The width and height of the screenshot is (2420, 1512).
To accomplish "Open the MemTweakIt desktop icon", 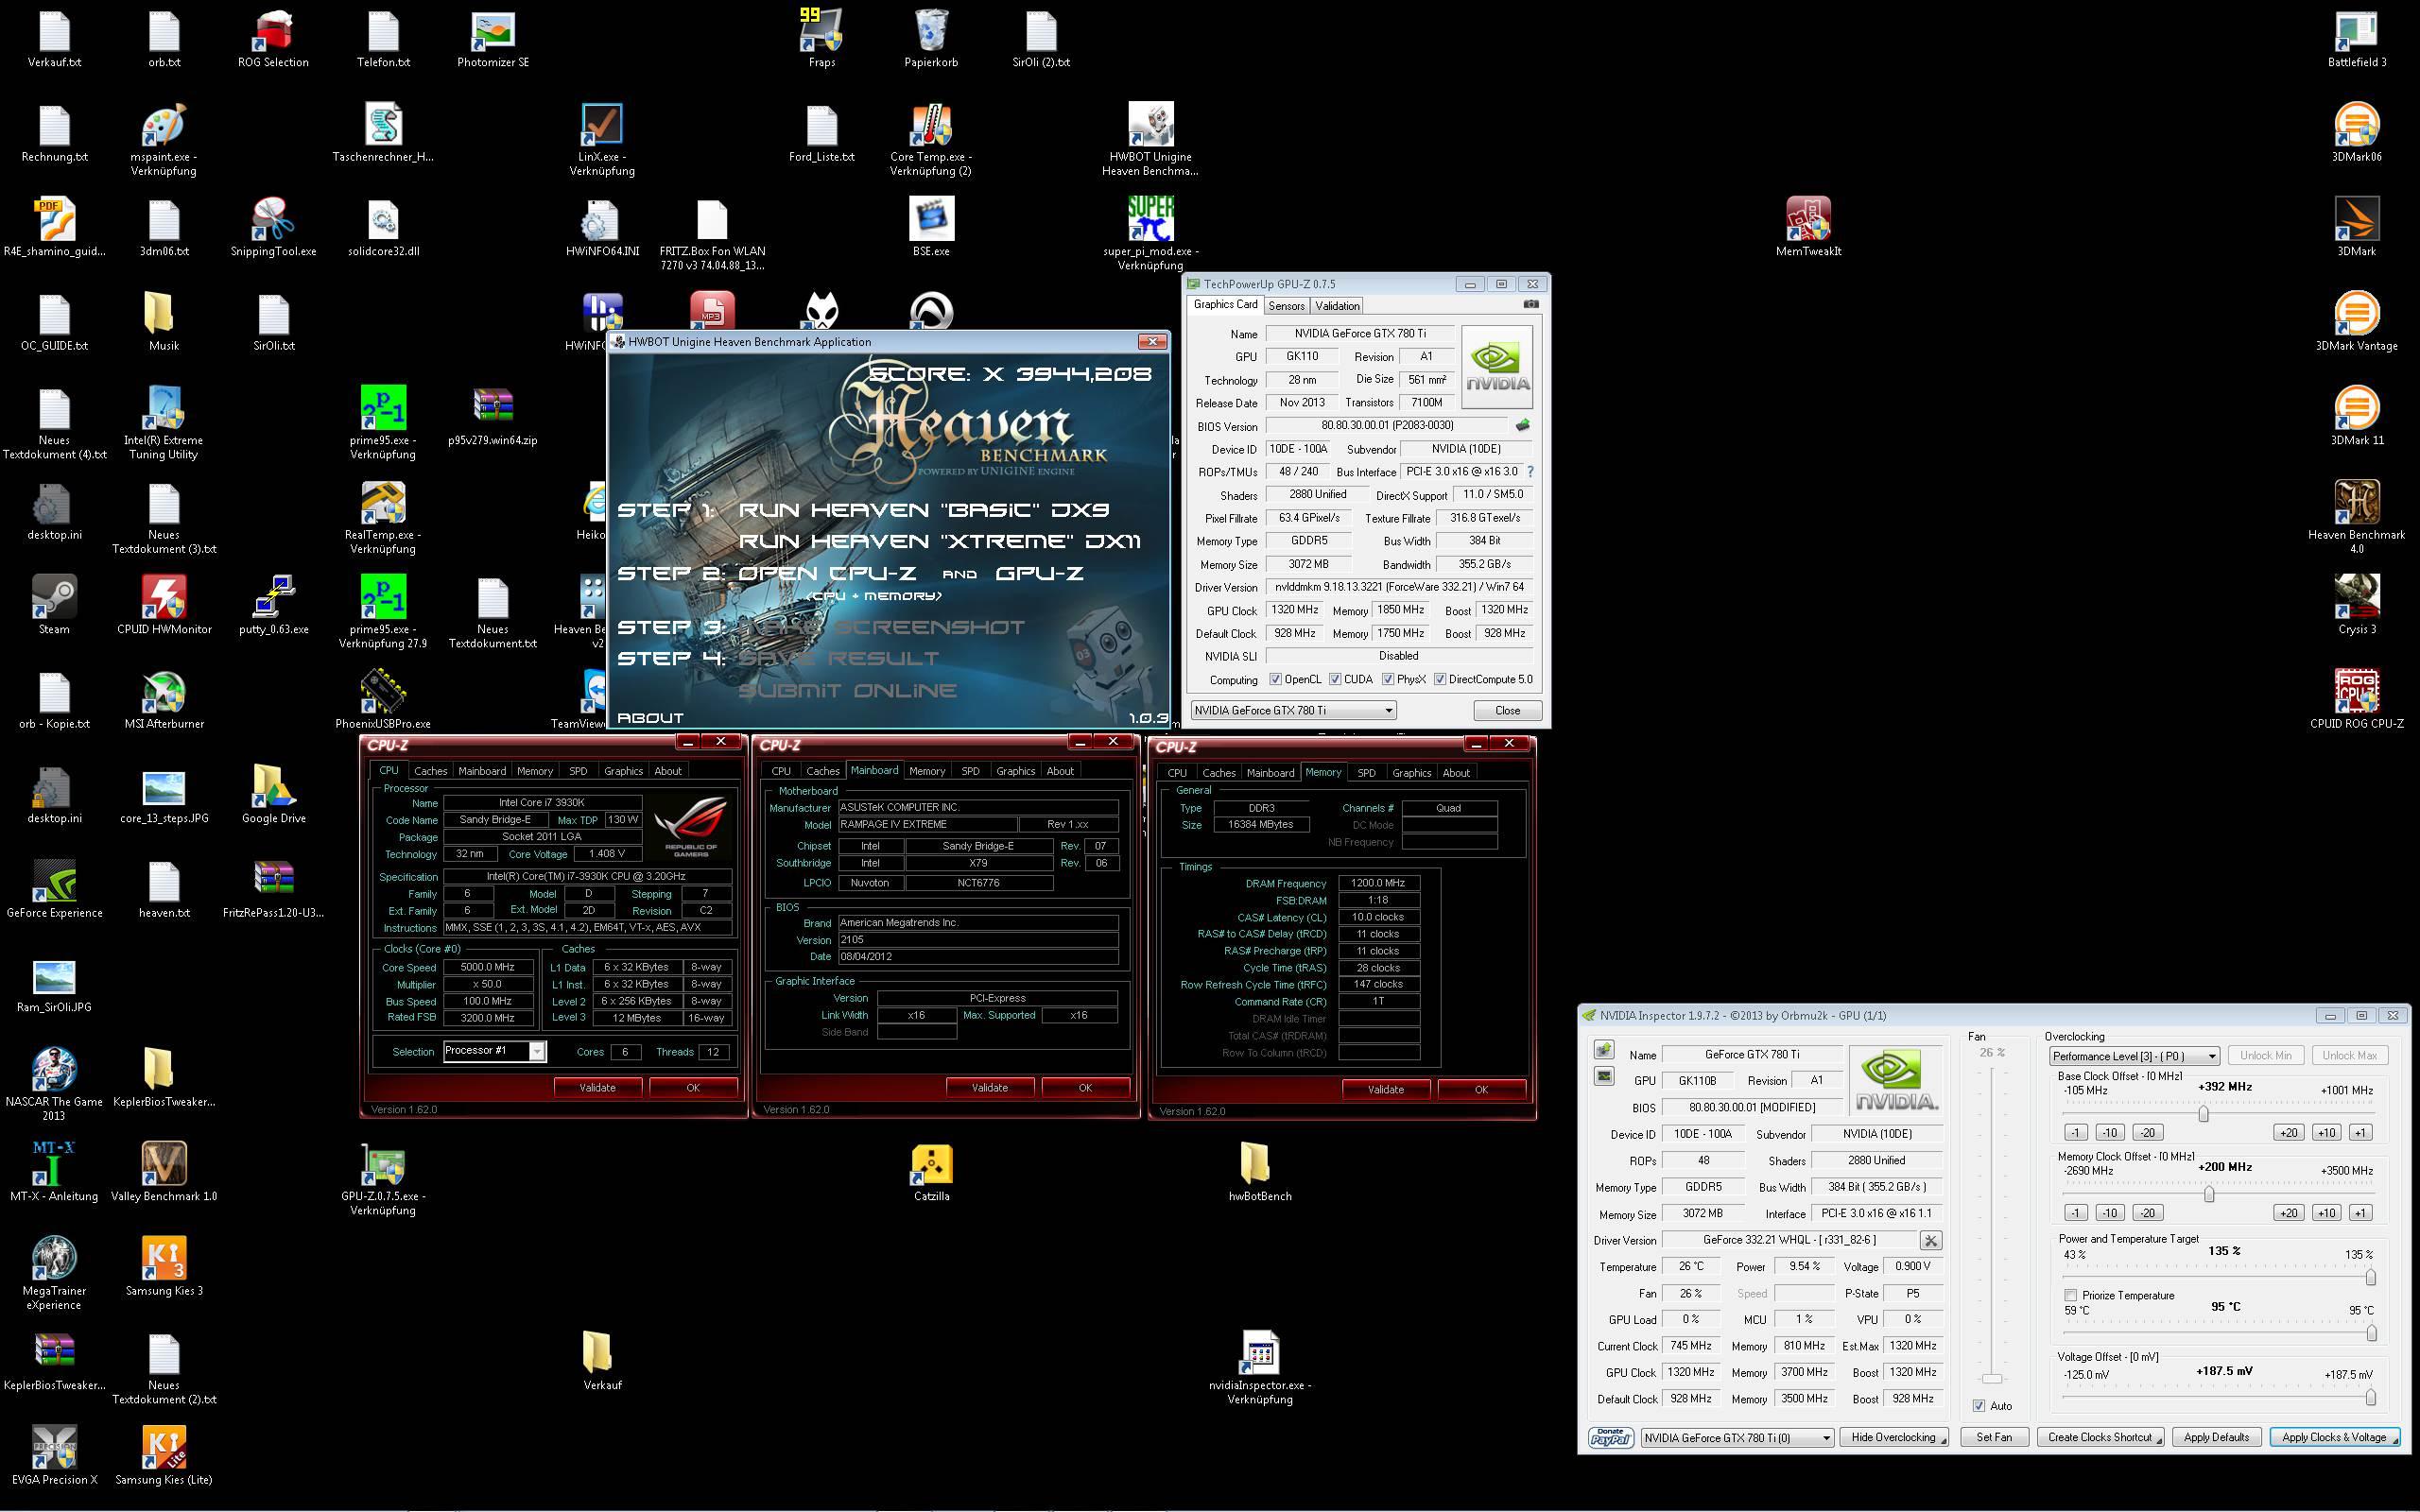I will pyautogui.click(x=1808, y=228).
